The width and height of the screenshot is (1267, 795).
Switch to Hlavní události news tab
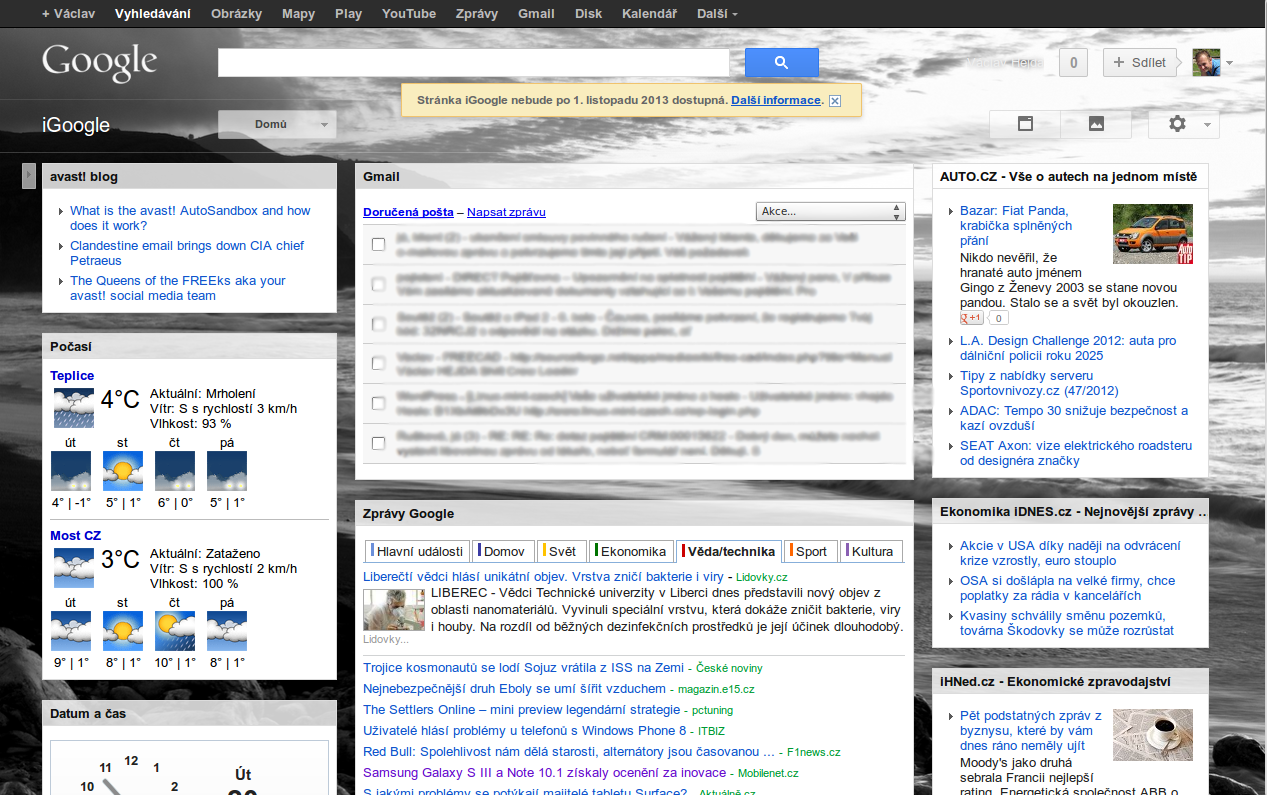[417, 551]
